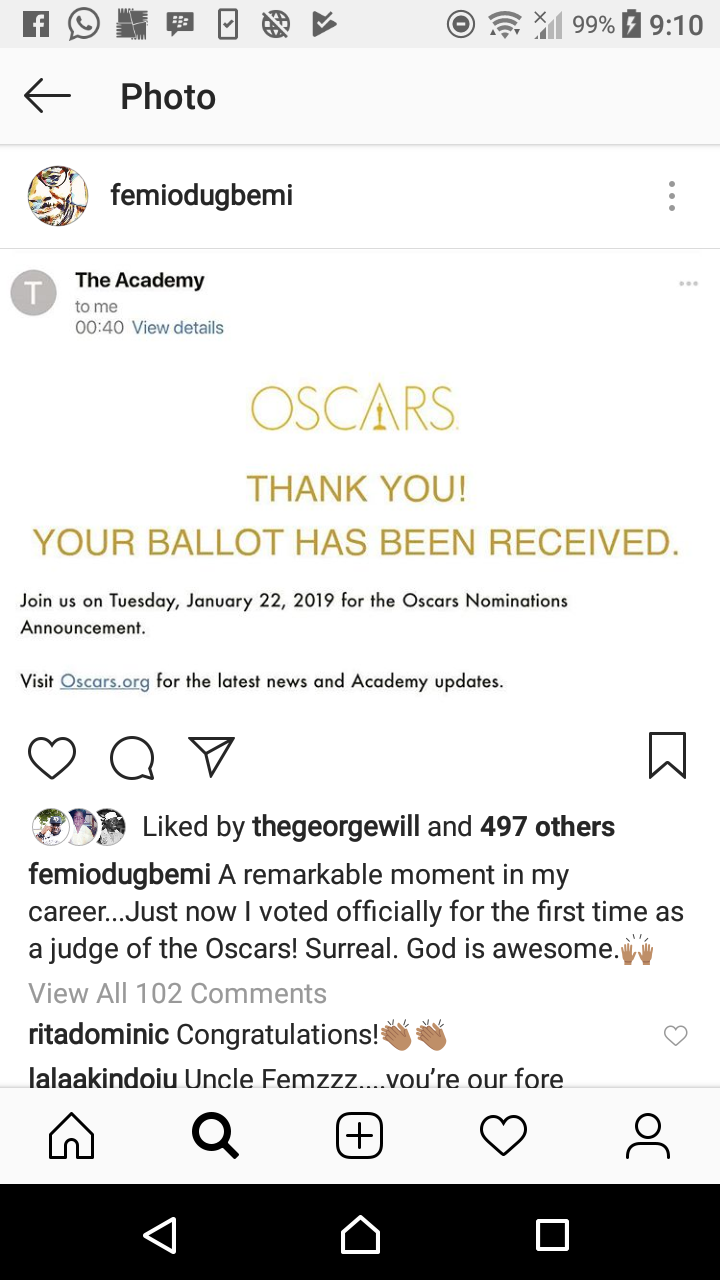The height and width of the screenshot is (1280, 720).
Task: Expand email with the View details link
Action: point(177,327)
